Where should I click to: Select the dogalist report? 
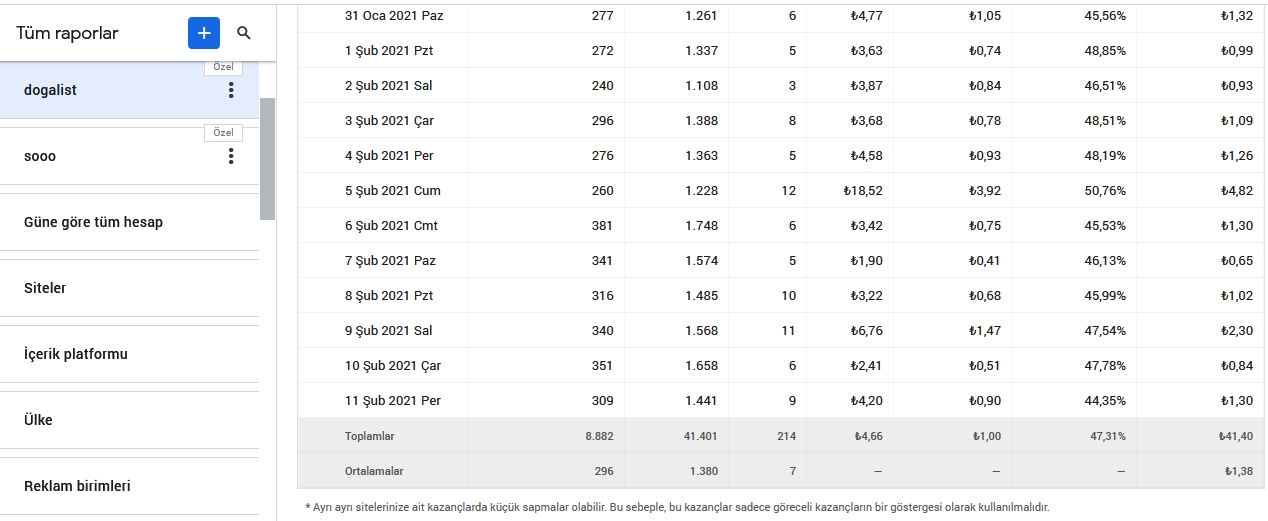pyautogui.click(x=129, y=90)
